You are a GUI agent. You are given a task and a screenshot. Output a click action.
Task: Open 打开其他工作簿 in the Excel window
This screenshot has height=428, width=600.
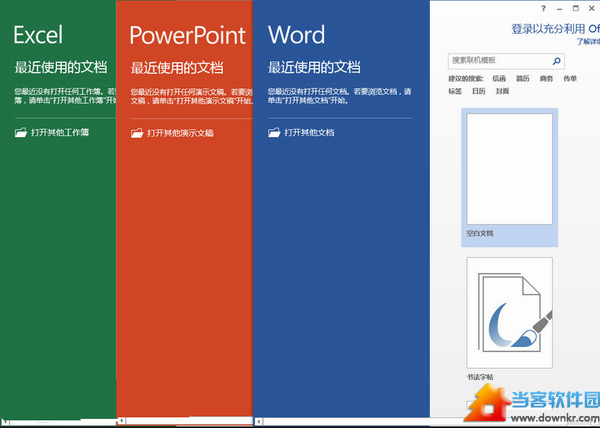52,133
